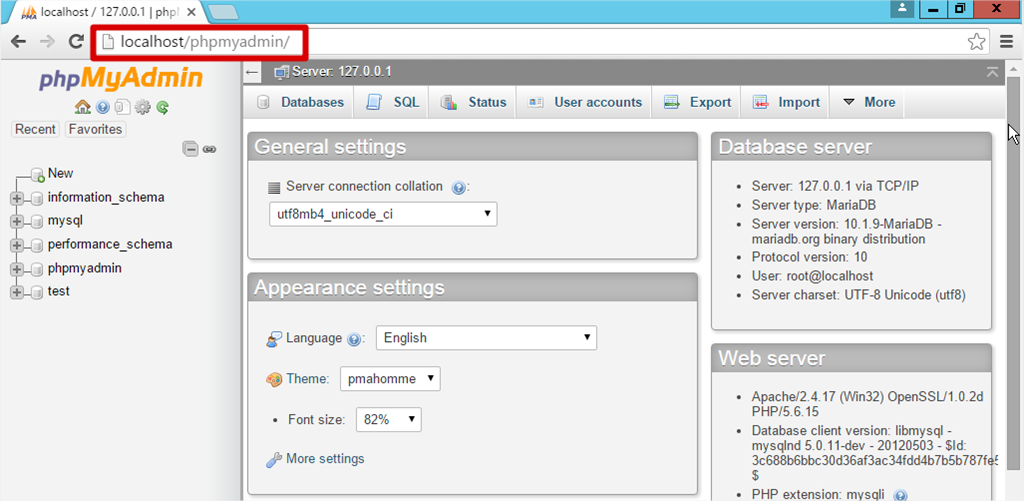Expand the mysql database tree node
Viewport: 1024px width, 501px height.
tap(17, 221)
